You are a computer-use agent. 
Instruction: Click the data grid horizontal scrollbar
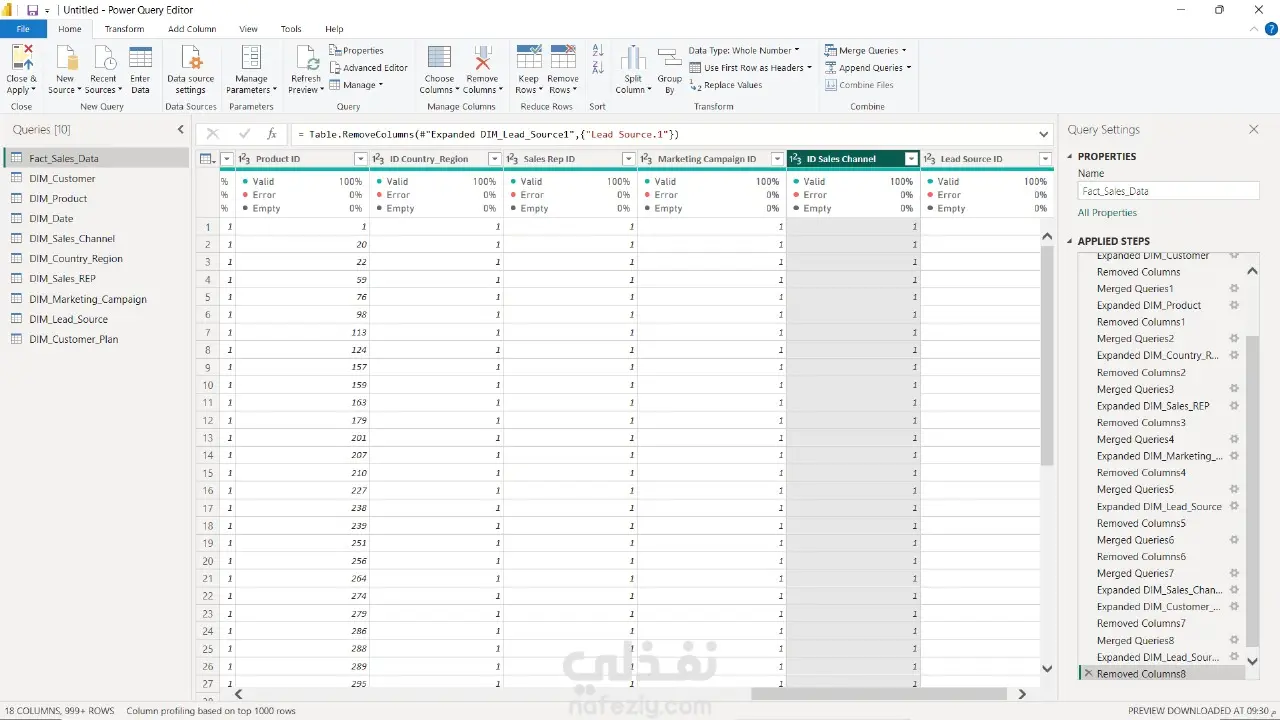click(x=880, y=694)
